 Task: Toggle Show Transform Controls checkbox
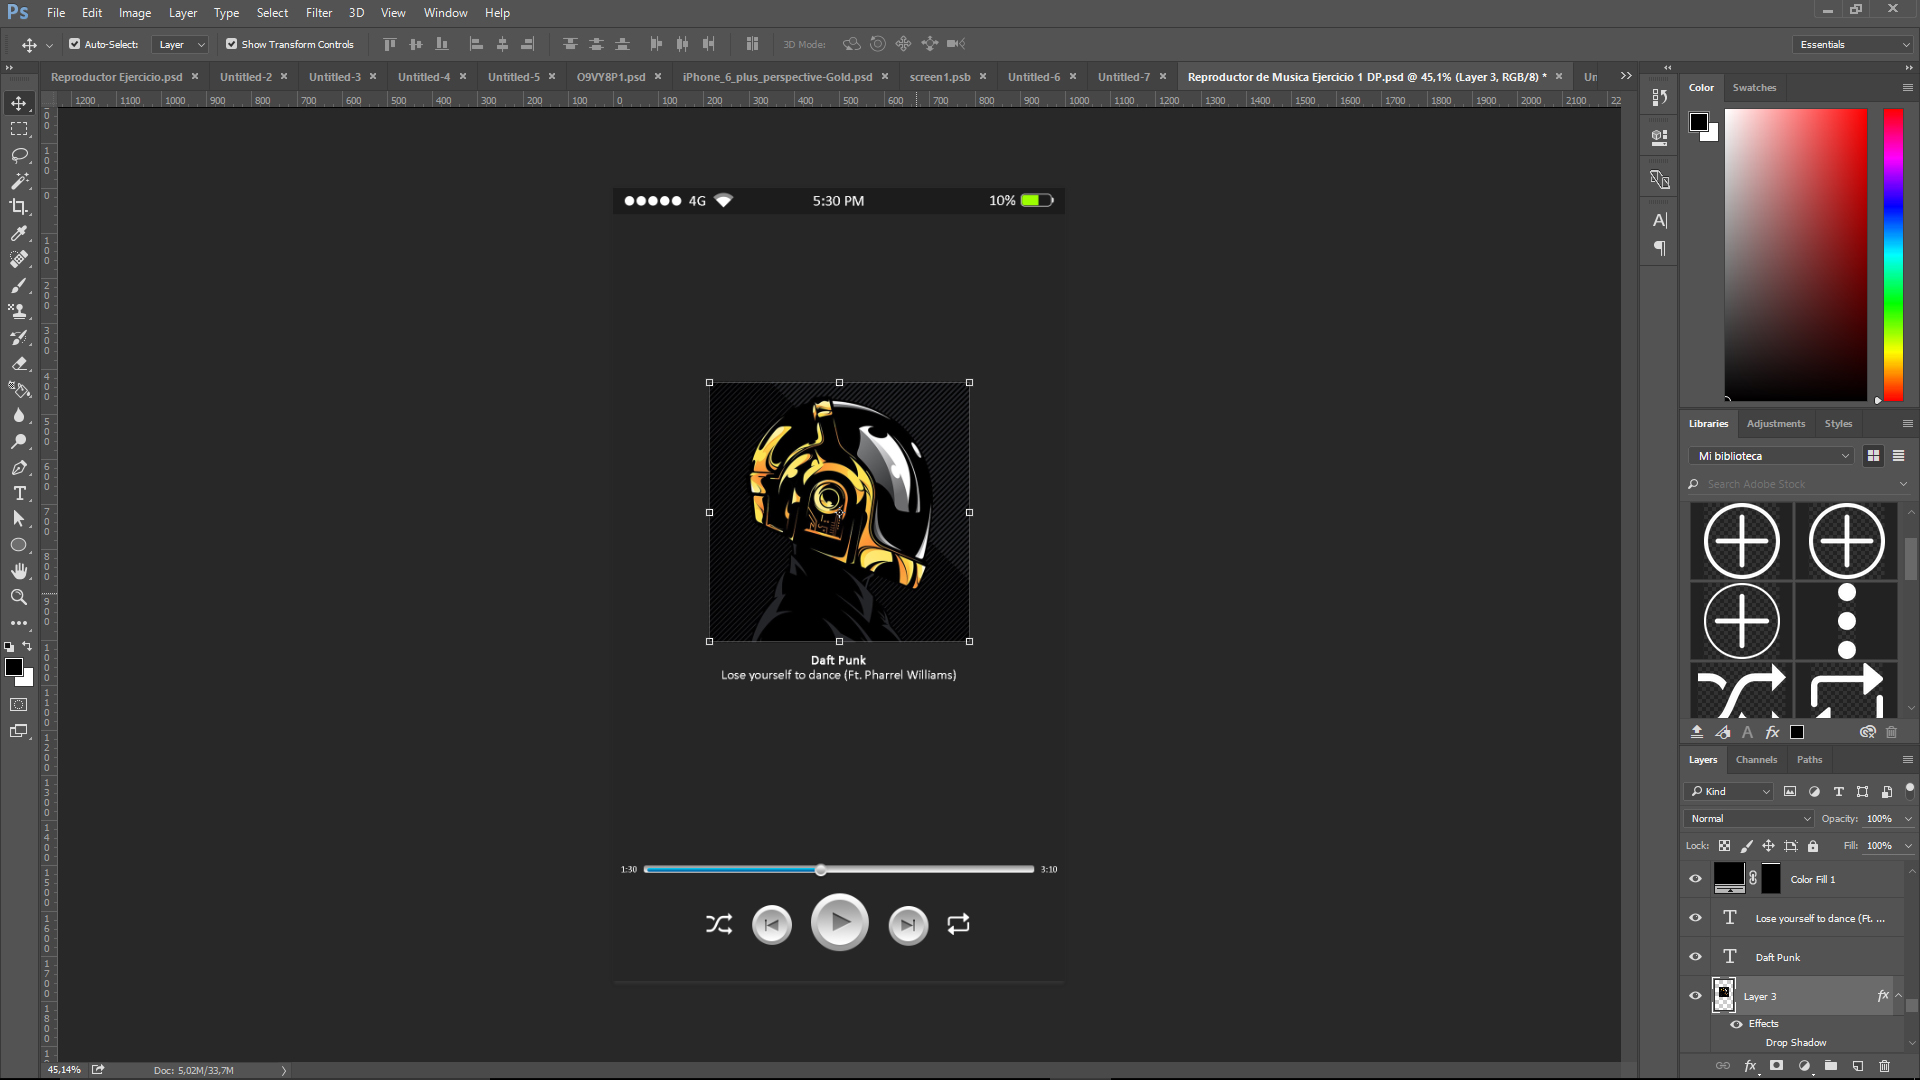[x=232, y=44]
